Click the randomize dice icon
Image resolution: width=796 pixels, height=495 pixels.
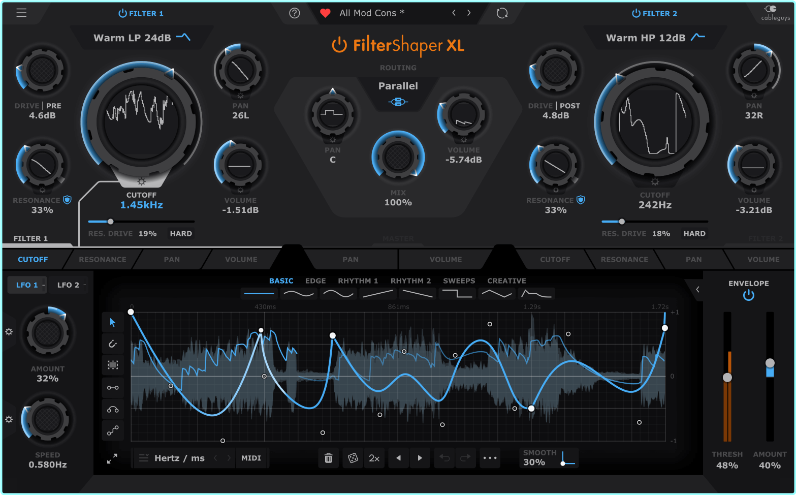(x=352, y=458)
